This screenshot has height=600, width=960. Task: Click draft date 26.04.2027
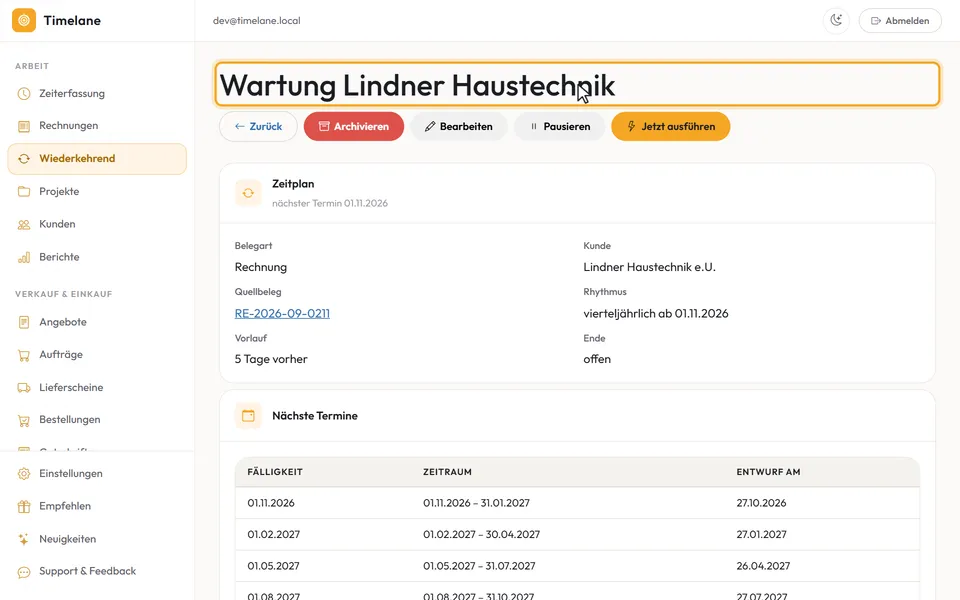tap(763, 566)
